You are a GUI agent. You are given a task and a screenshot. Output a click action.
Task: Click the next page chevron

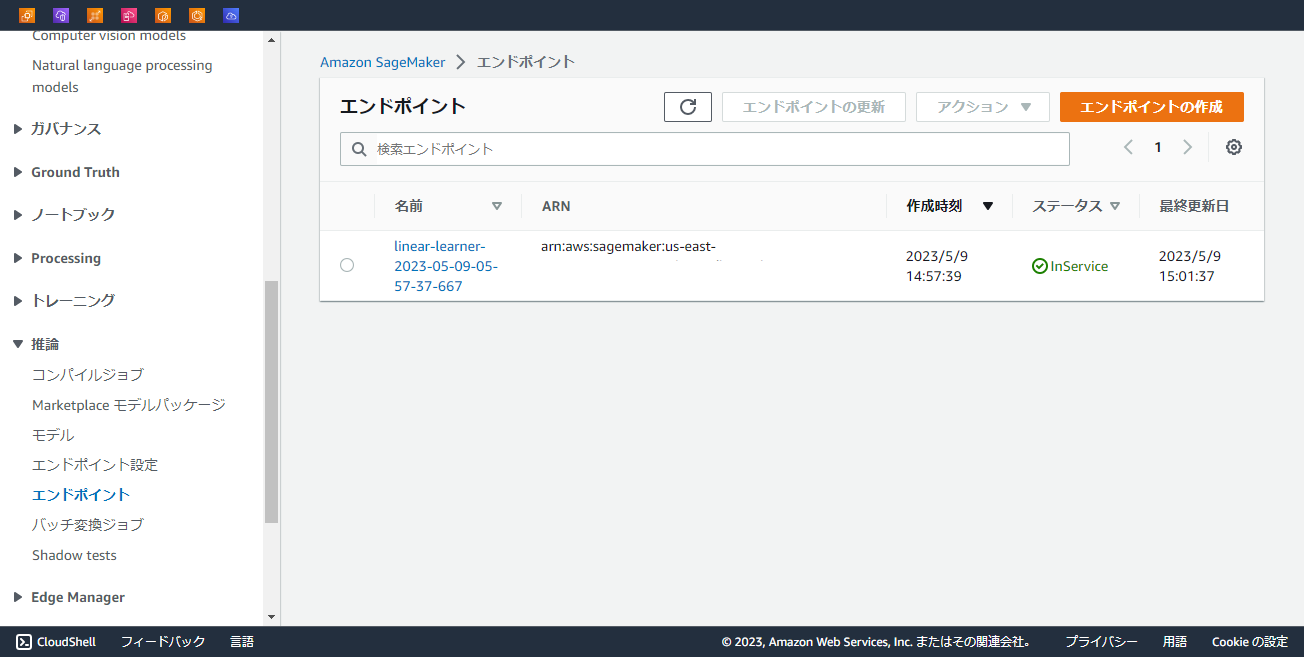(x=1187, y=146)
